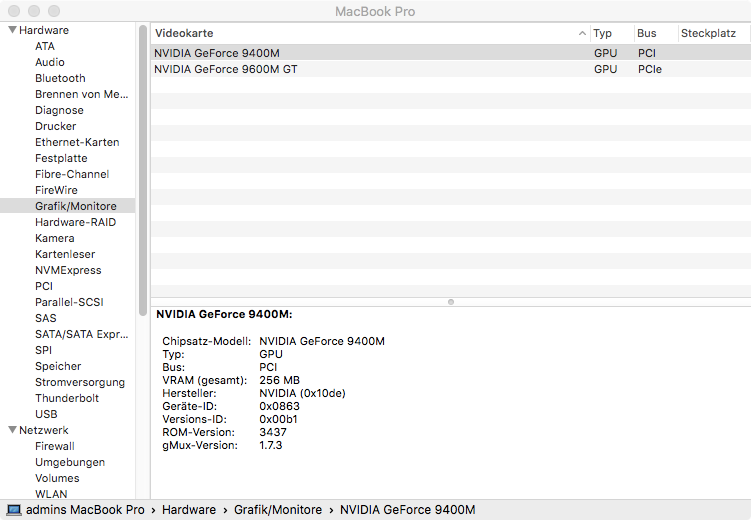Open Diagnose in the sidebar
This screenshot has height=520, width=751.
pos(59,110)
